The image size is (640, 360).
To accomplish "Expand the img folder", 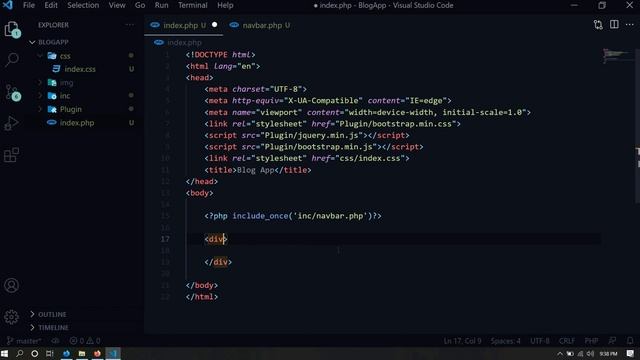I will tap(40, 82).
